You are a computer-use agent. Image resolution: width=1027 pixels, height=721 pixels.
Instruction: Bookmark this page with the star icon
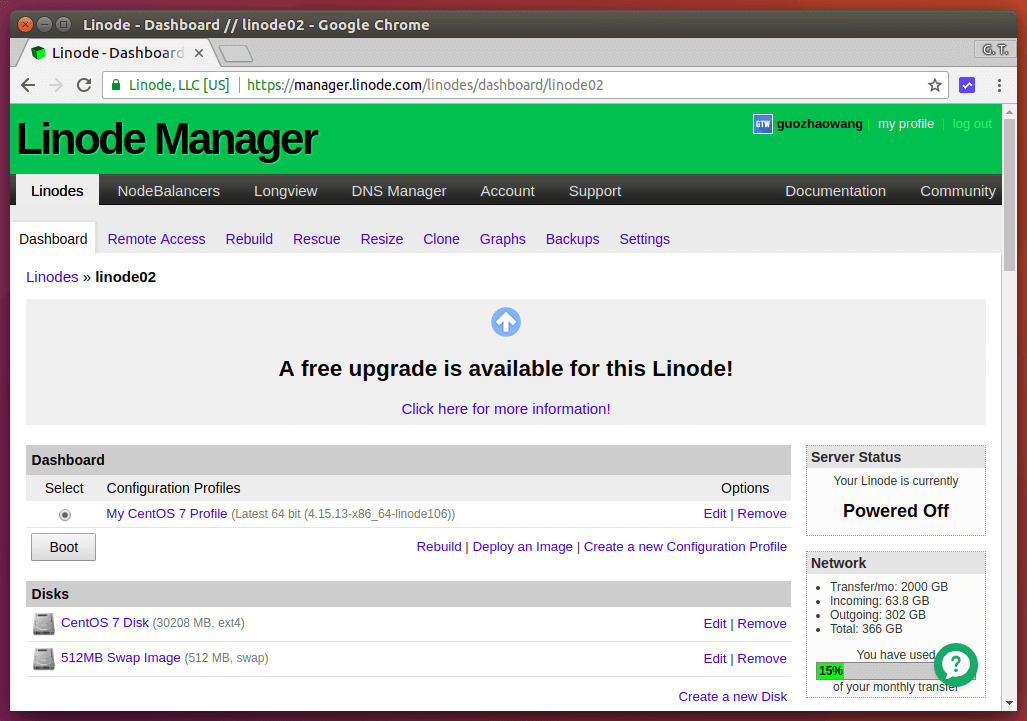[x=934, y=85]
